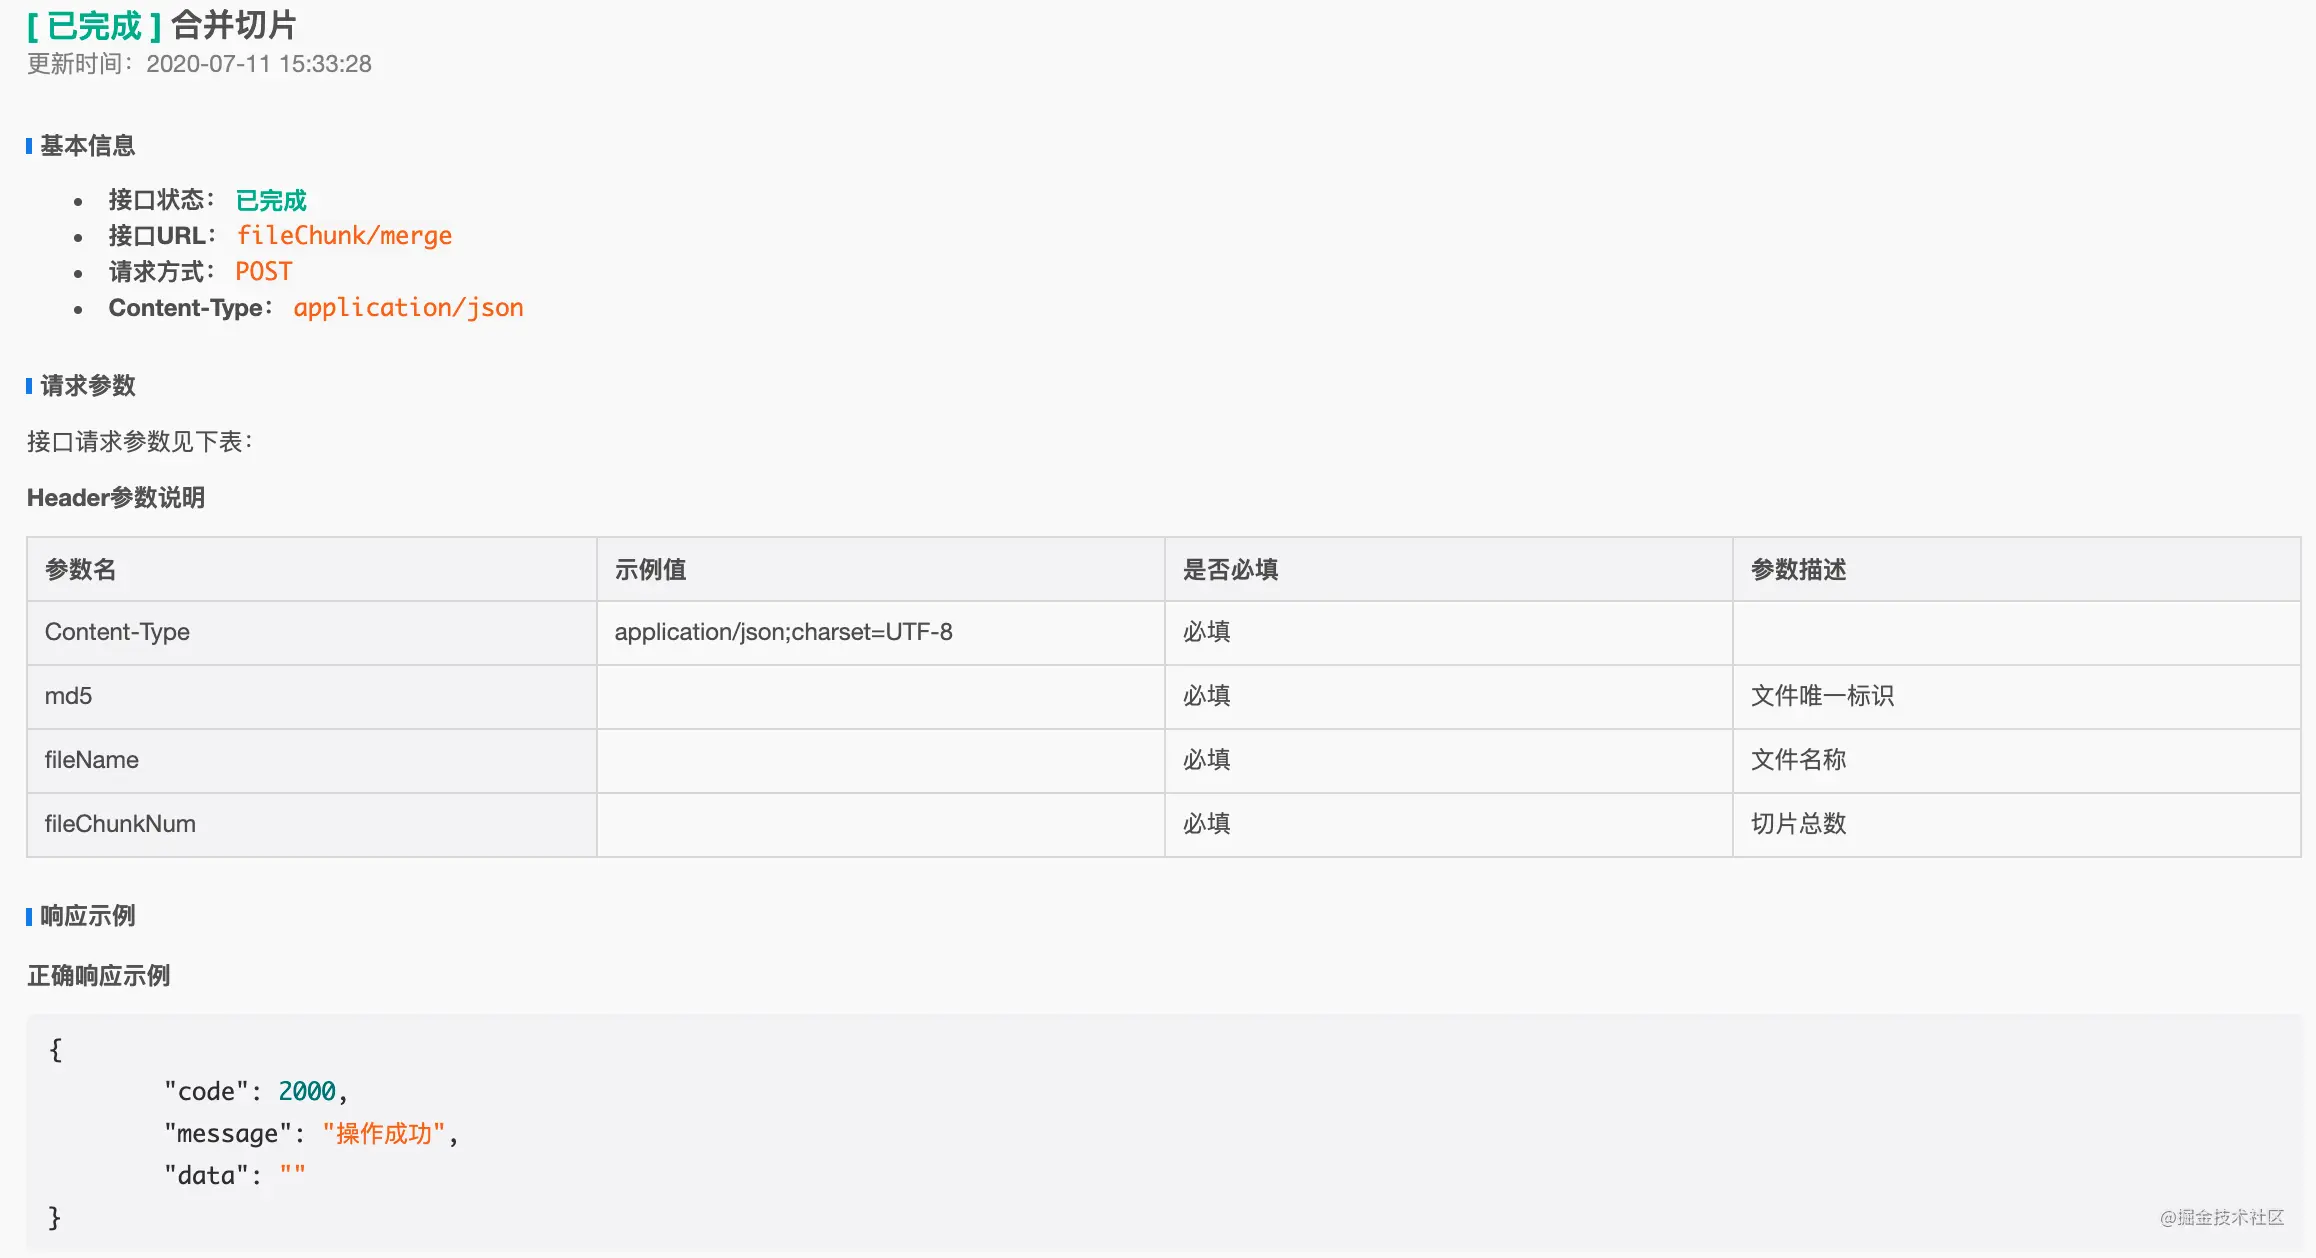Click the 文件唯一标识 description cell

[x=1822, y=696]
